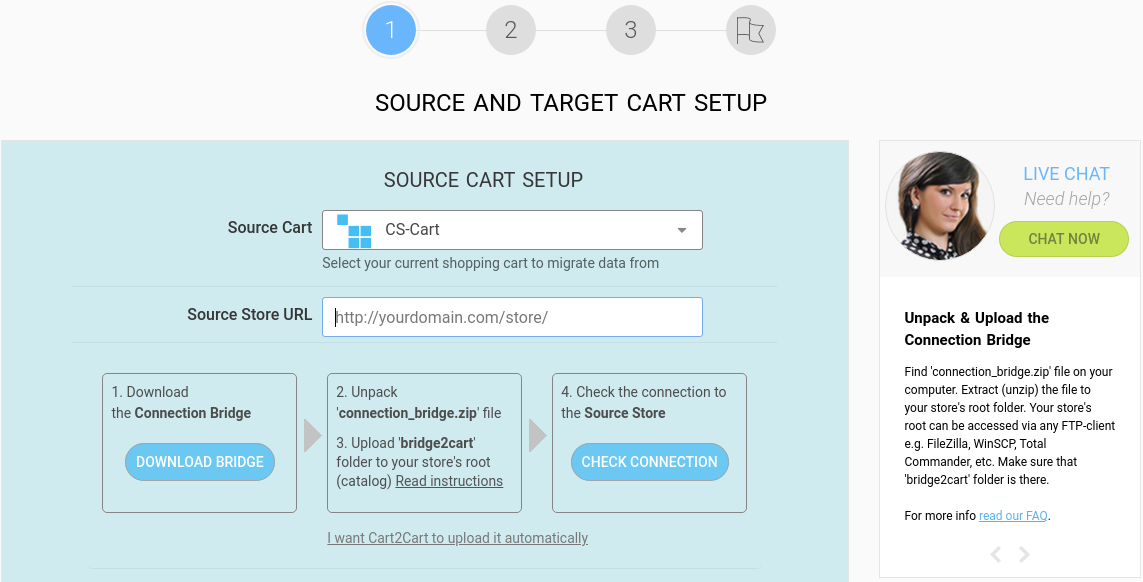1143x582 pixels.
Task: Go to the step 3 wizard circle
Action: tap(631, 31)
